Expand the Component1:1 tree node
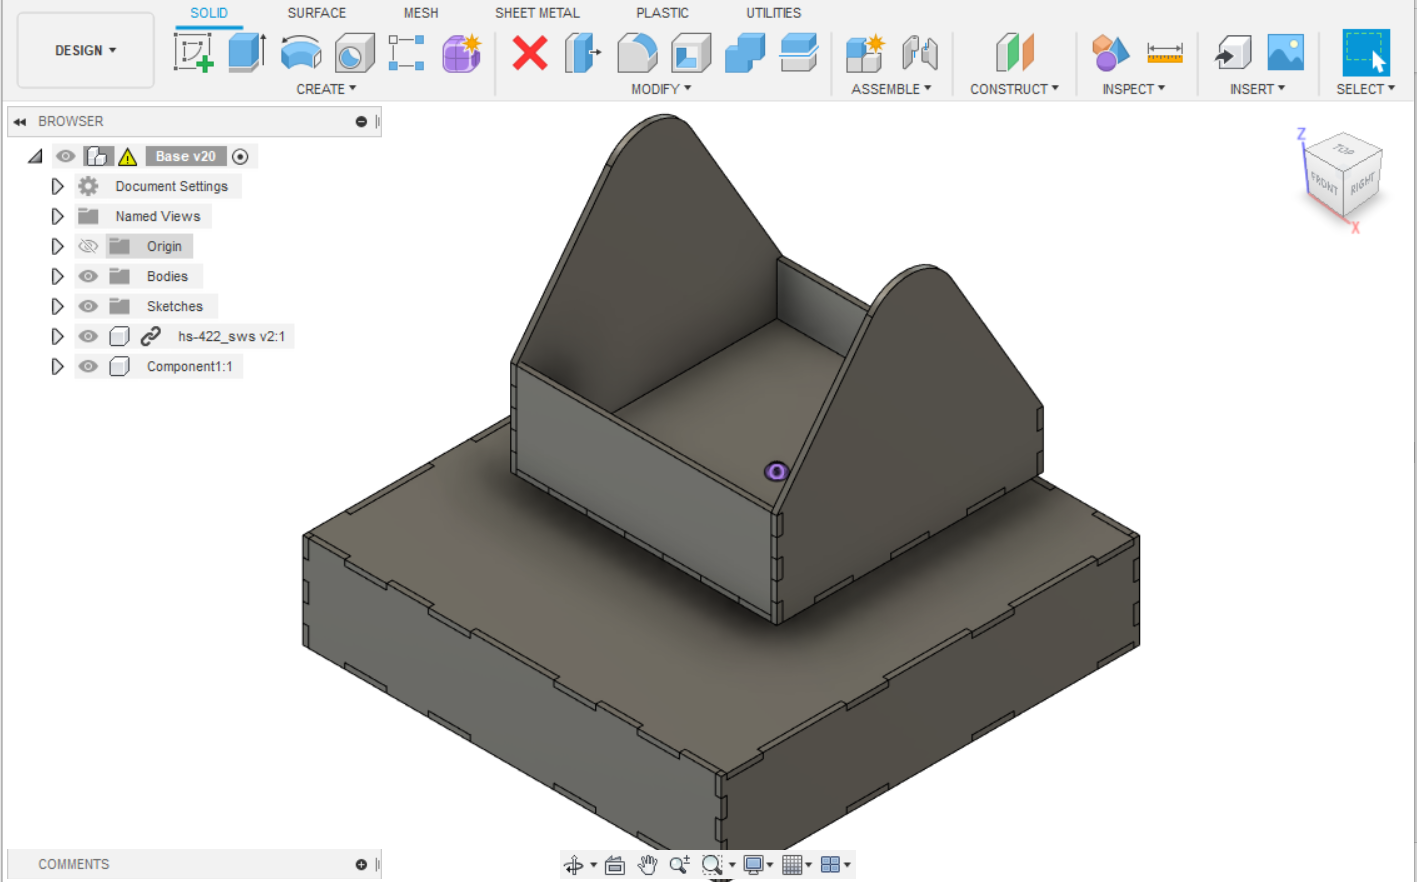 (57, 366)
